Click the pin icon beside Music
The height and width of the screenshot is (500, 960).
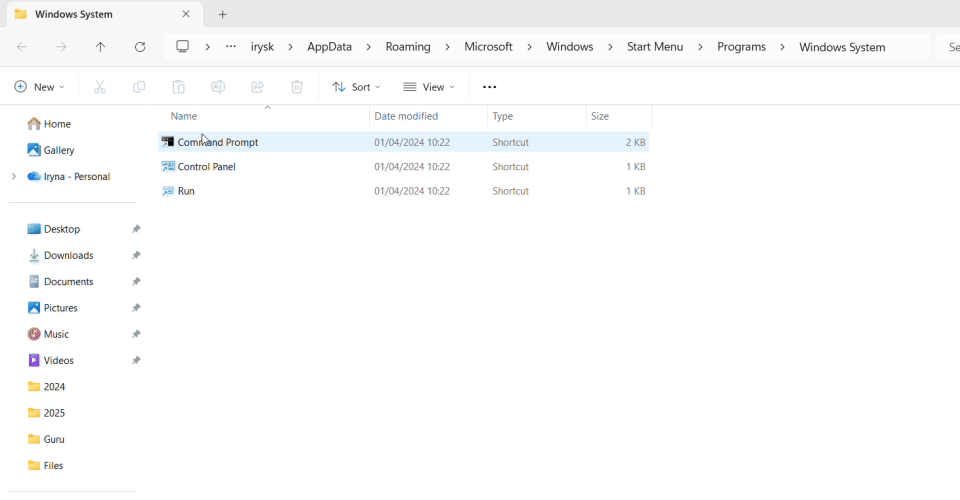pyautogui.click(x=136, y=335)
